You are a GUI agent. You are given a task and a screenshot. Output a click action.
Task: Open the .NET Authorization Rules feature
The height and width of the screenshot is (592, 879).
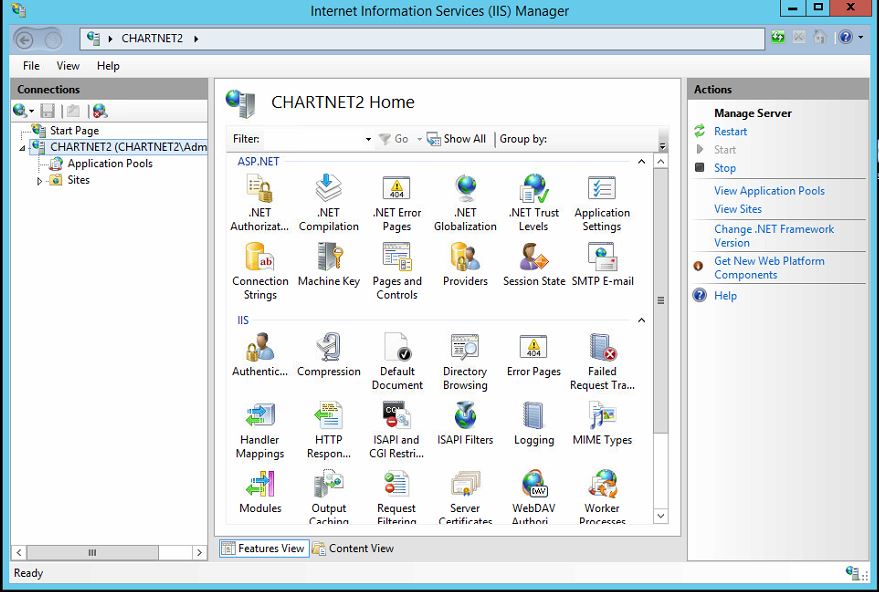coord(260,203)
